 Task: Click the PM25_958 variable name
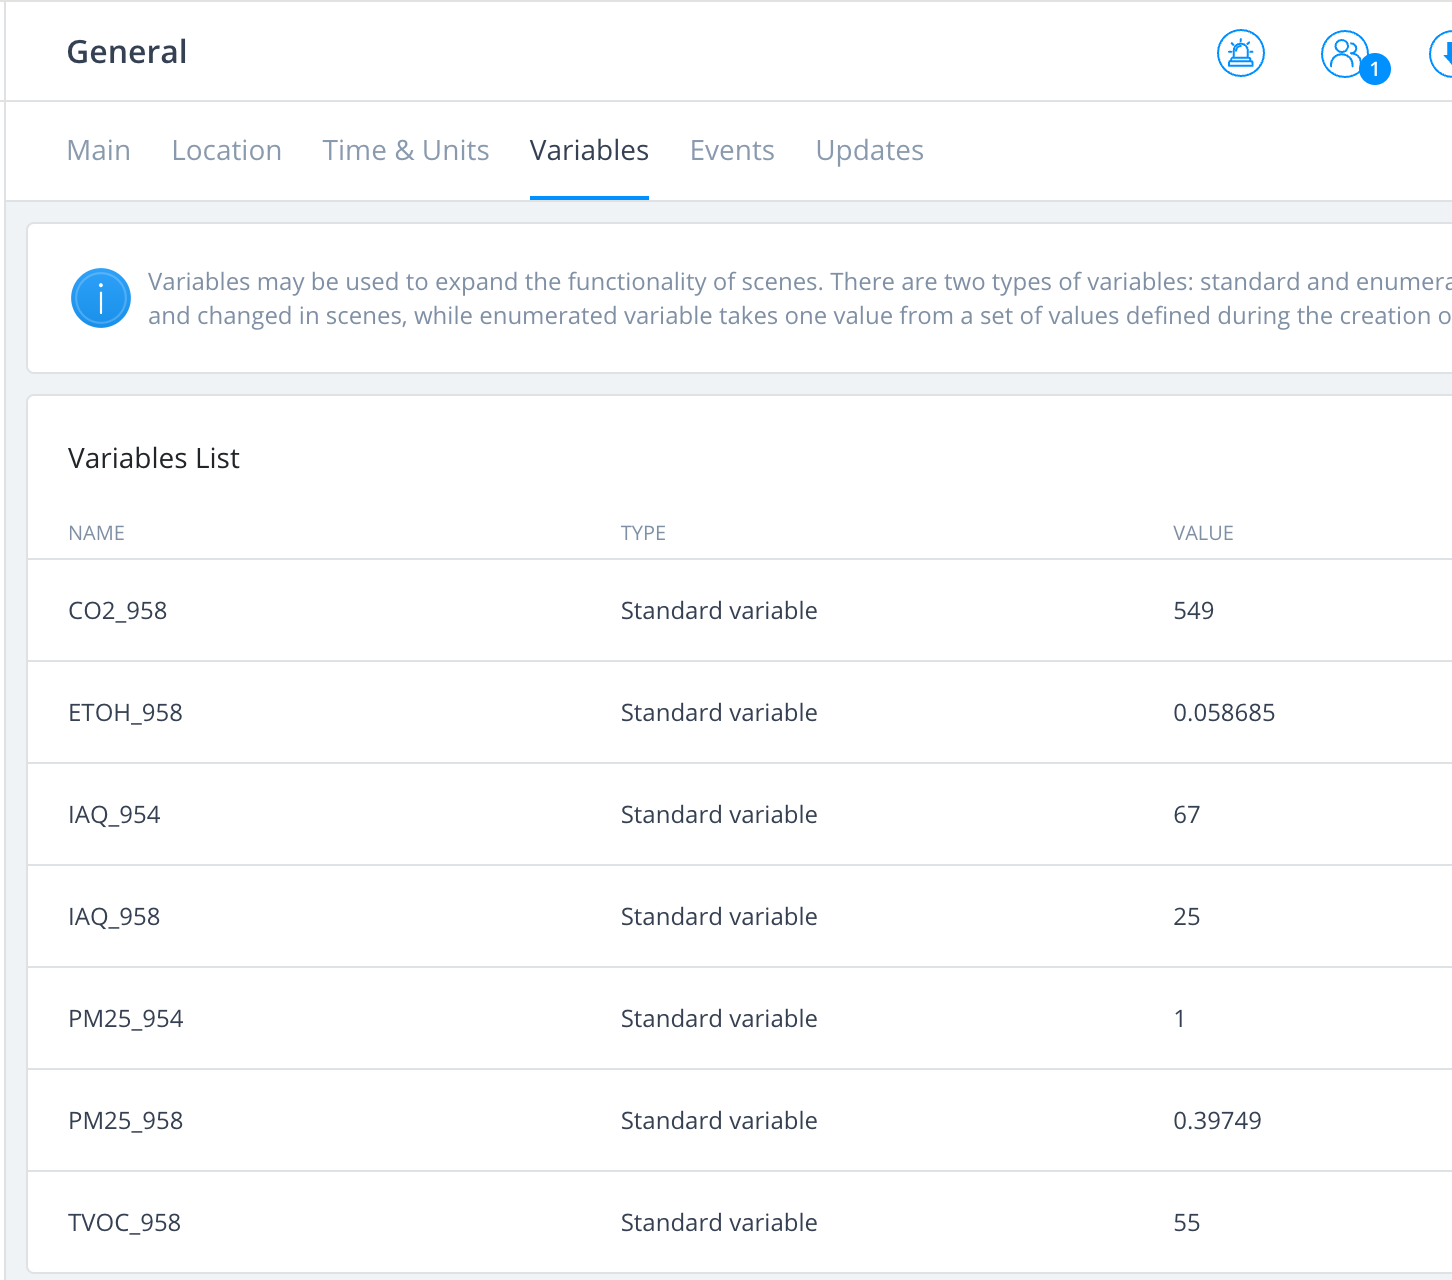point(125,1121)
